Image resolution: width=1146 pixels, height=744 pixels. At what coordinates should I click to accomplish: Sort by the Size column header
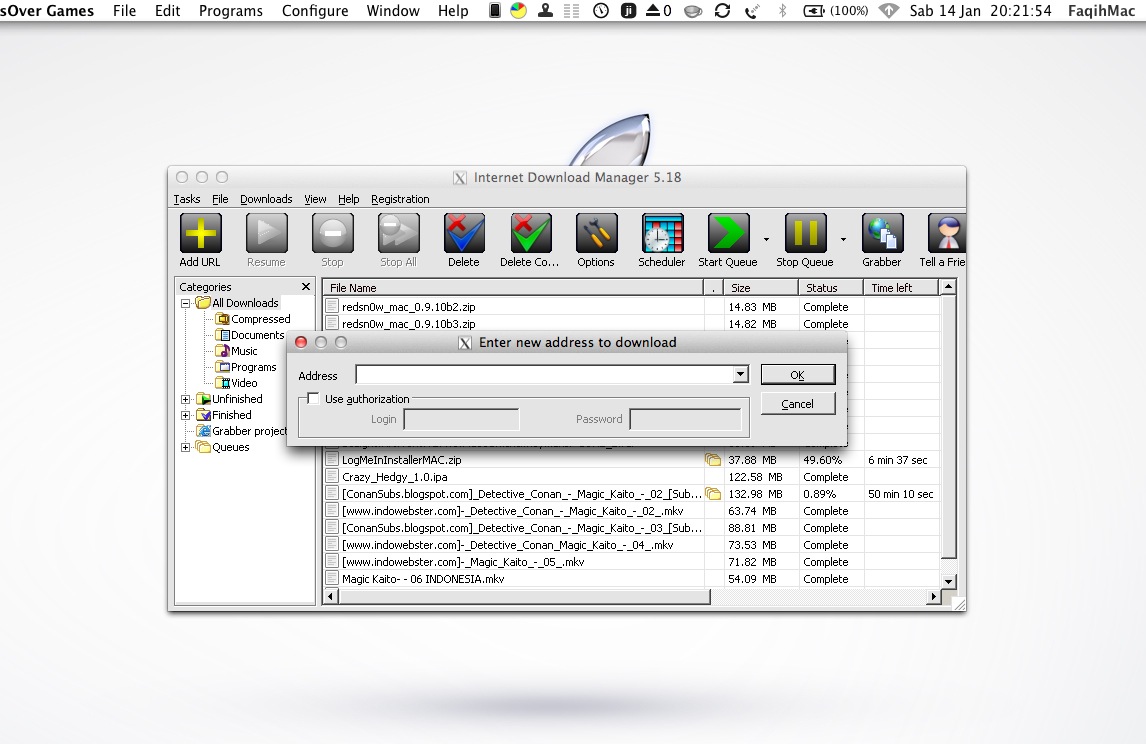pos(760,288)
